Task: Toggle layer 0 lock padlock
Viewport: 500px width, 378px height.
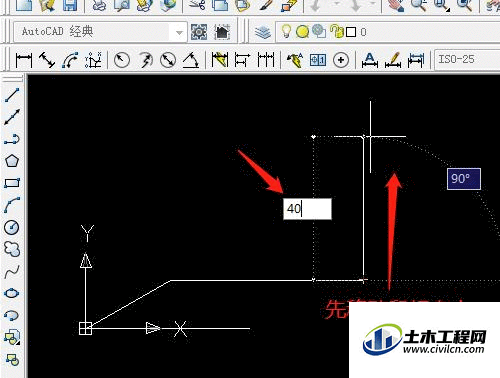Action: (x=337, y=32)
